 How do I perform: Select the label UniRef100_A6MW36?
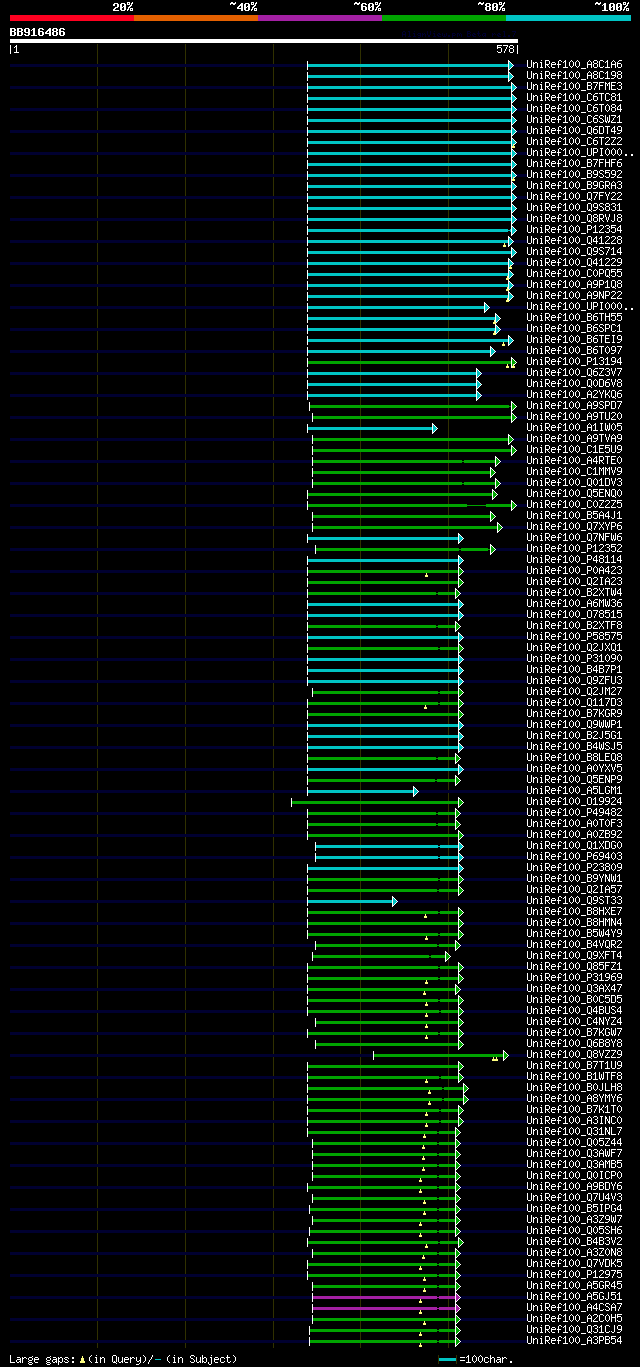pos(574,603)
